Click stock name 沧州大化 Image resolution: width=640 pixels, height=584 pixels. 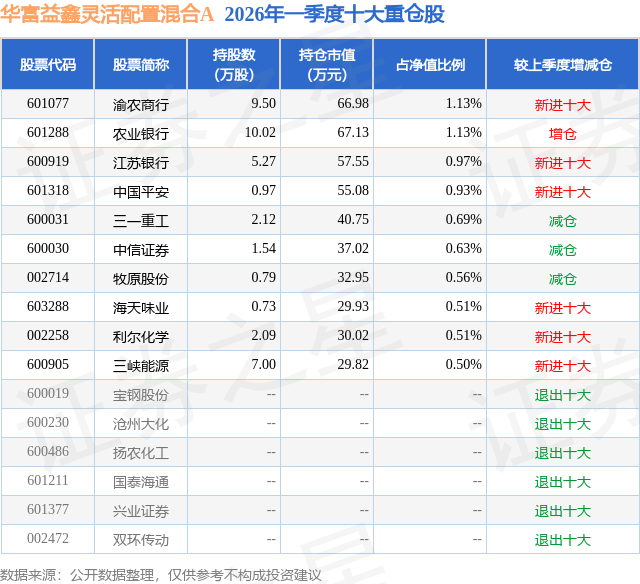(141, 424)
